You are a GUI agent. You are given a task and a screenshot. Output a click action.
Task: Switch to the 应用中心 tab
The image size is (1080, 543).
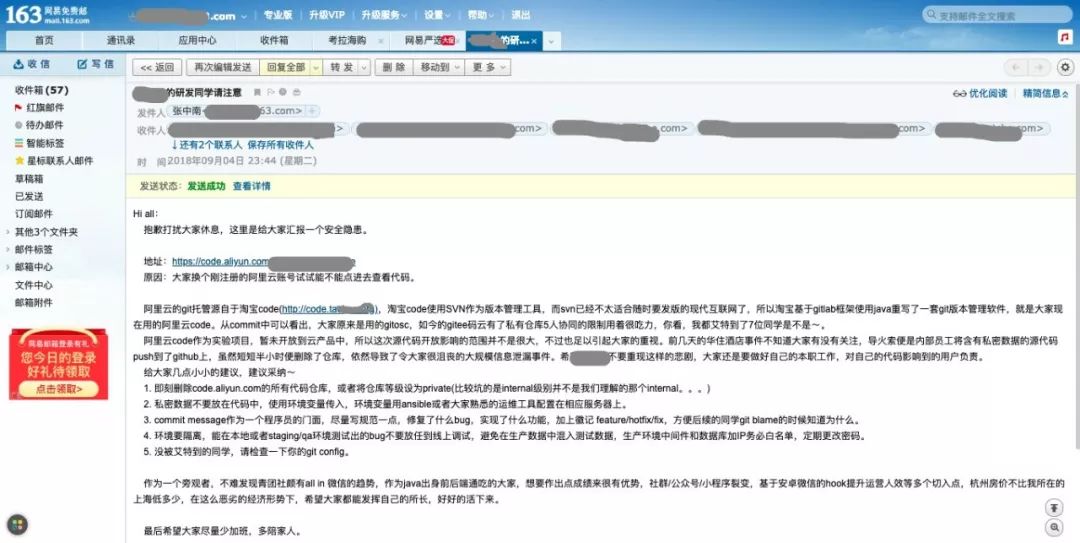click(198, 41)
